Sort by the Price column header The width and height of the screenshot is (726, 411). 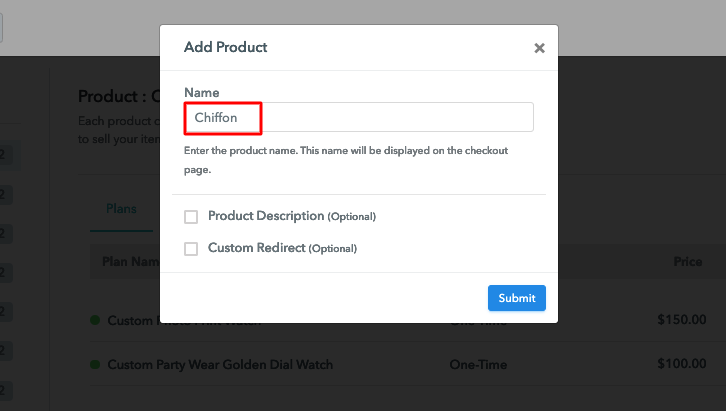tap(688, 262)
